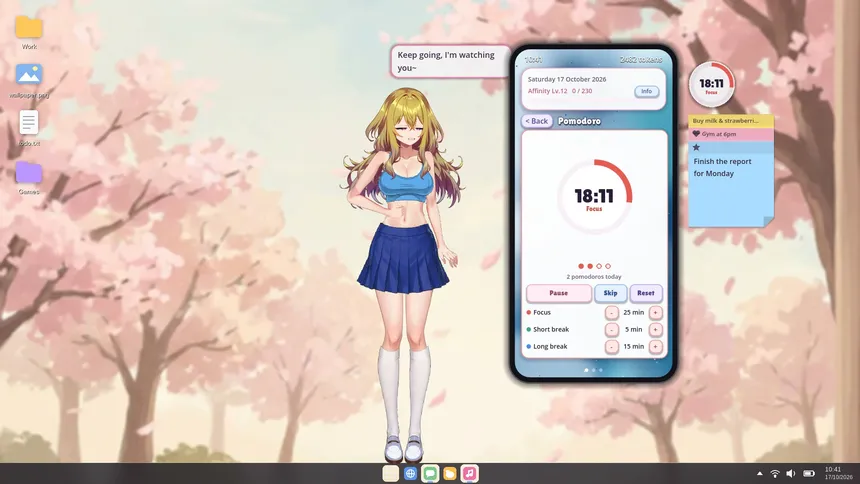Image resolution: width=860 pixels, height=484 pixels.
Task: Open the Work folder on desktop
Action: pyautogui.click(x=29, y=27)
